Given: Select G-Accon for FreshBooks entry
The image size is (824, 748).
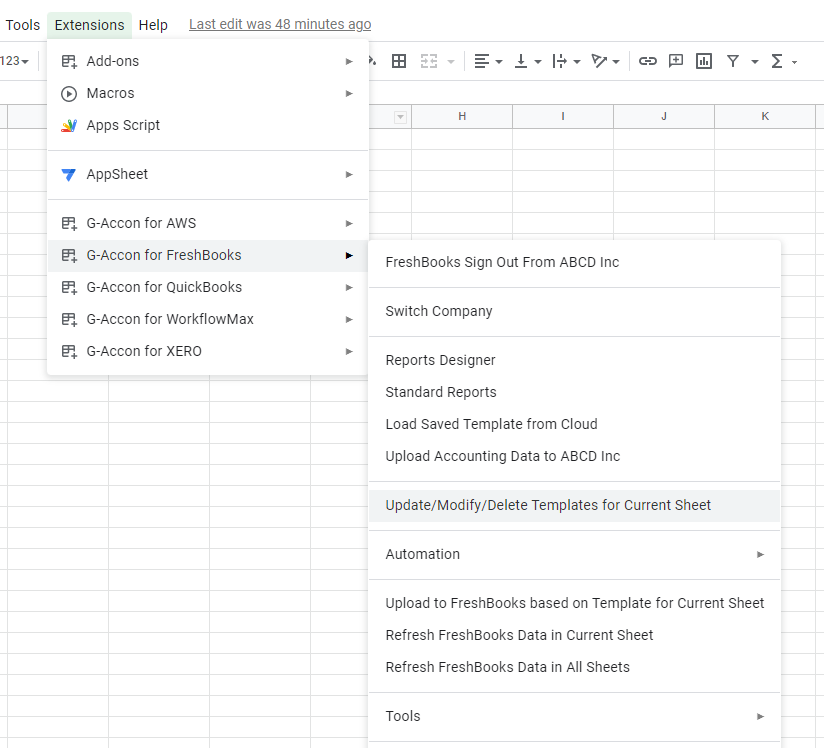Looking at the screenshot, I should click(x=208, y=255).
